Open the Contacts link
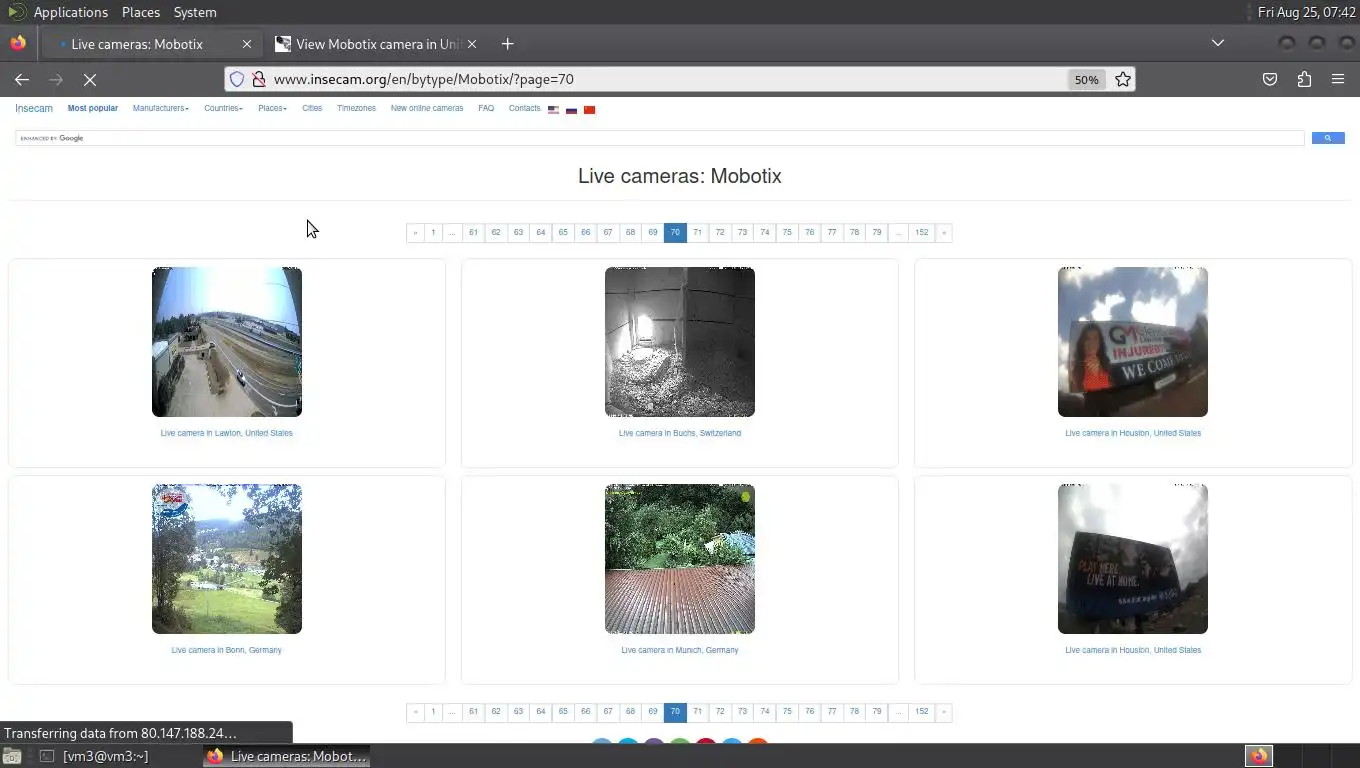 [x=524, y=108]
